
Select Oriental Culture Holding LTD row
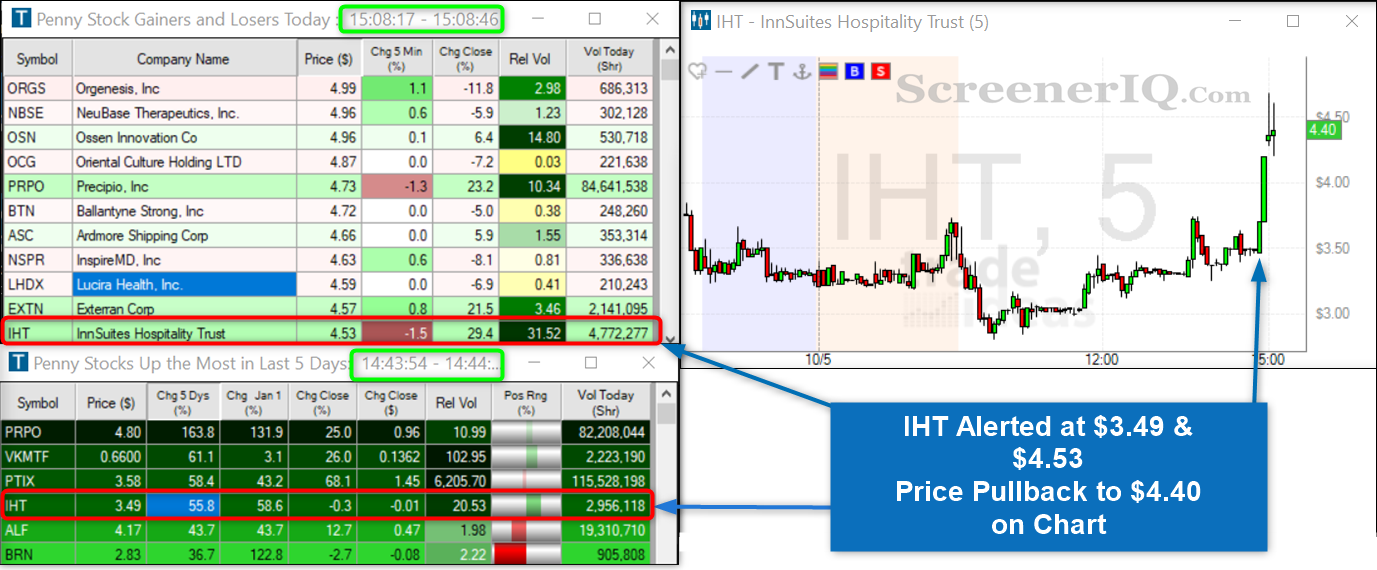coord(329,162)
